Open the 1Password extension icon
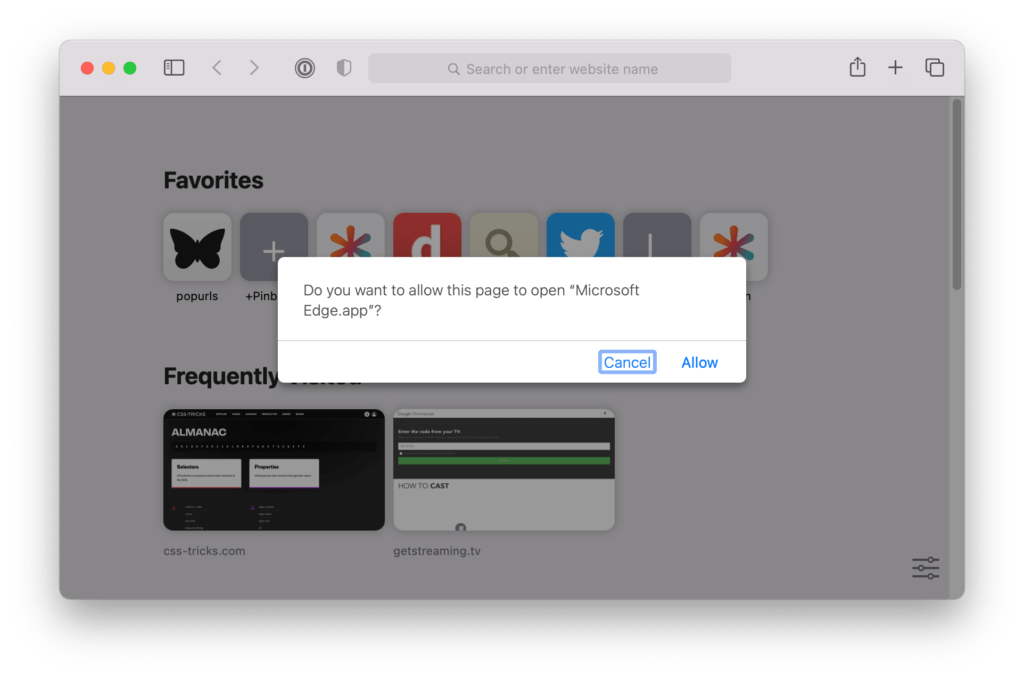 tap(304, 68)
